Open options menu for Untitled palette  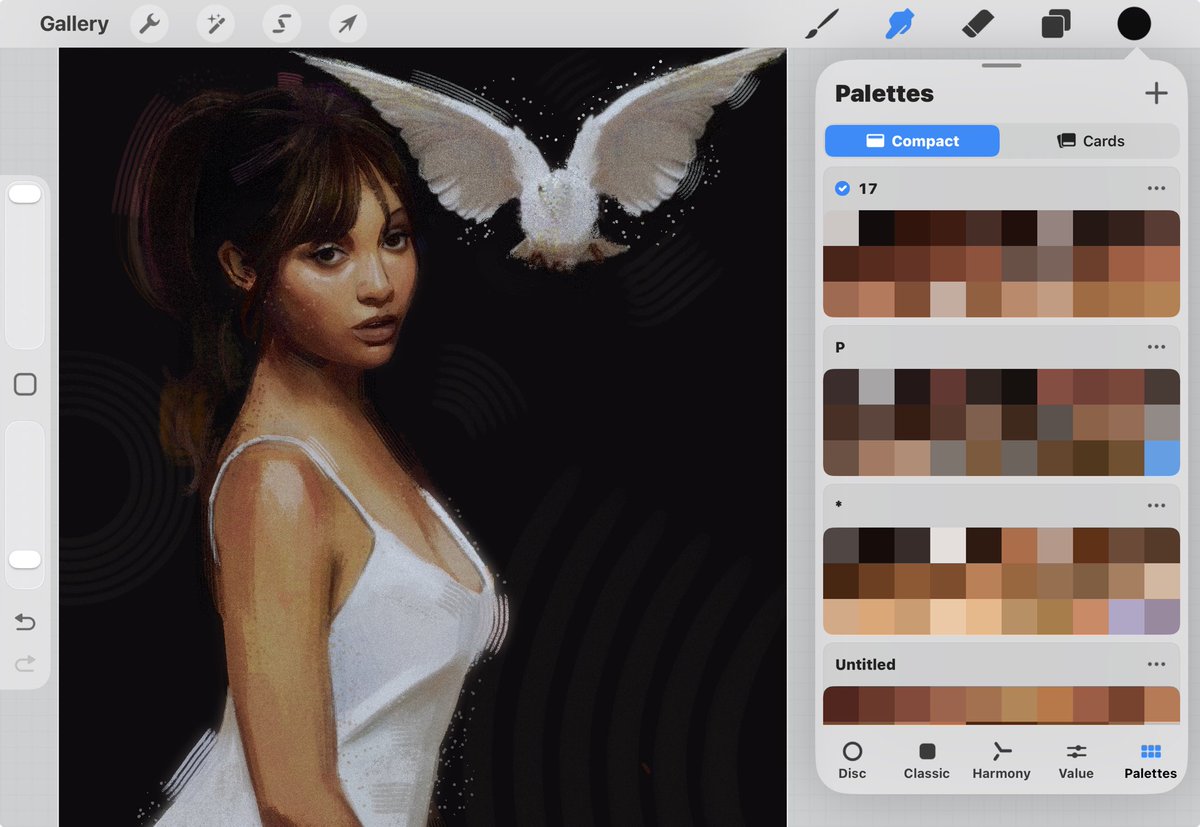(x=1157, y=664)
